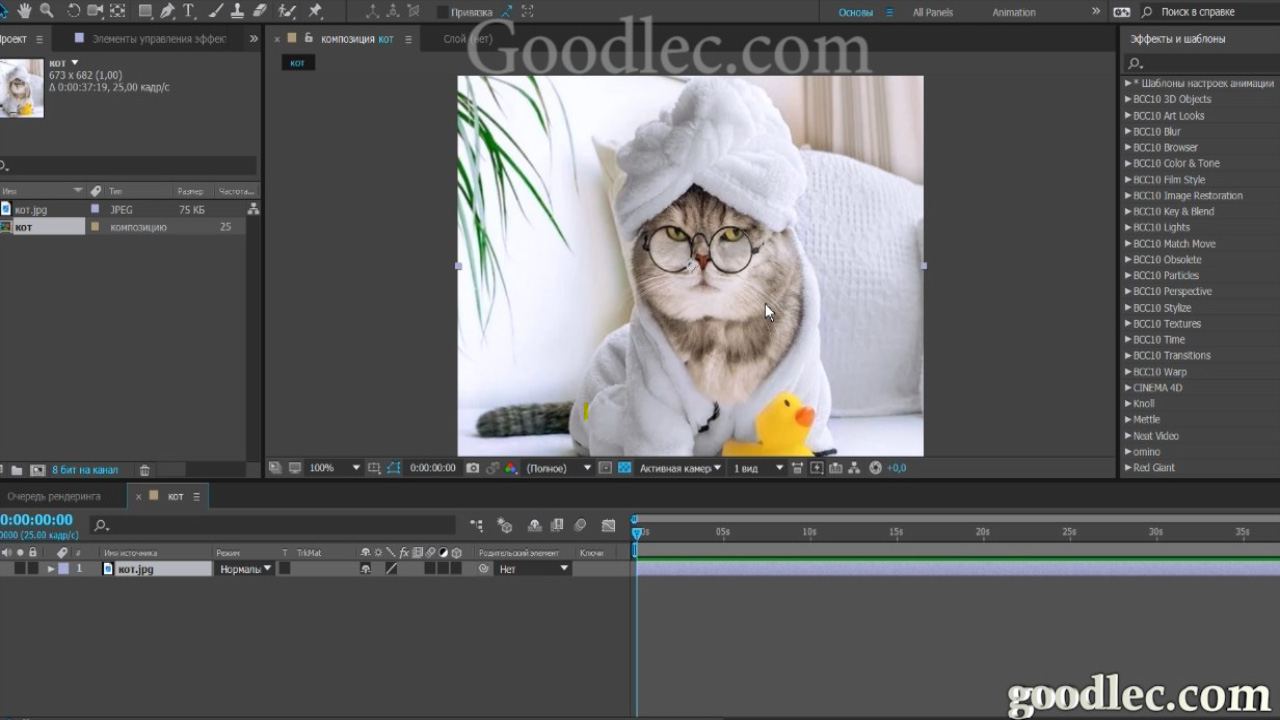Click the label color swatch of кот.jpg layer
This screenshot has width=1280, height=720.
point(63,569)
